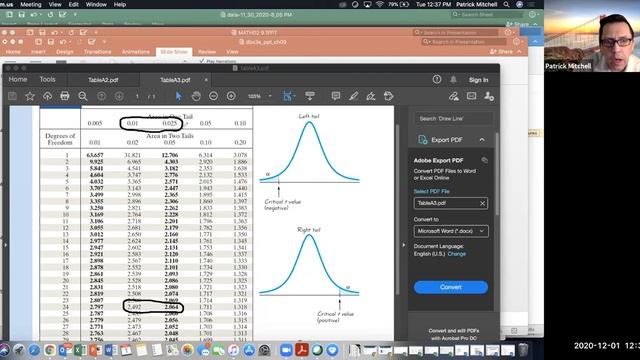Click the stamp tool icon
640x360 pixels.
389,96
